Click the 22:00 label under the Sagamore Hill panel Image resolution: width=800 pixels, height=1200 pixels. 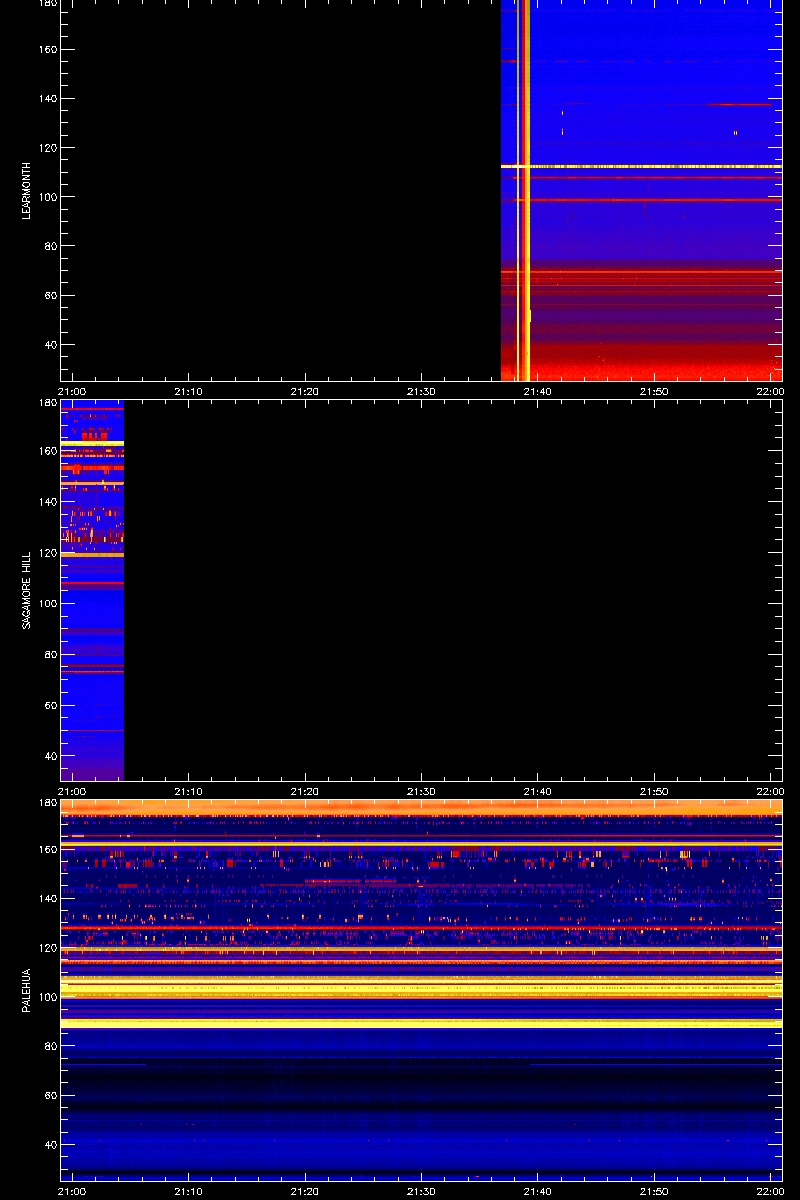pos(770,791)
